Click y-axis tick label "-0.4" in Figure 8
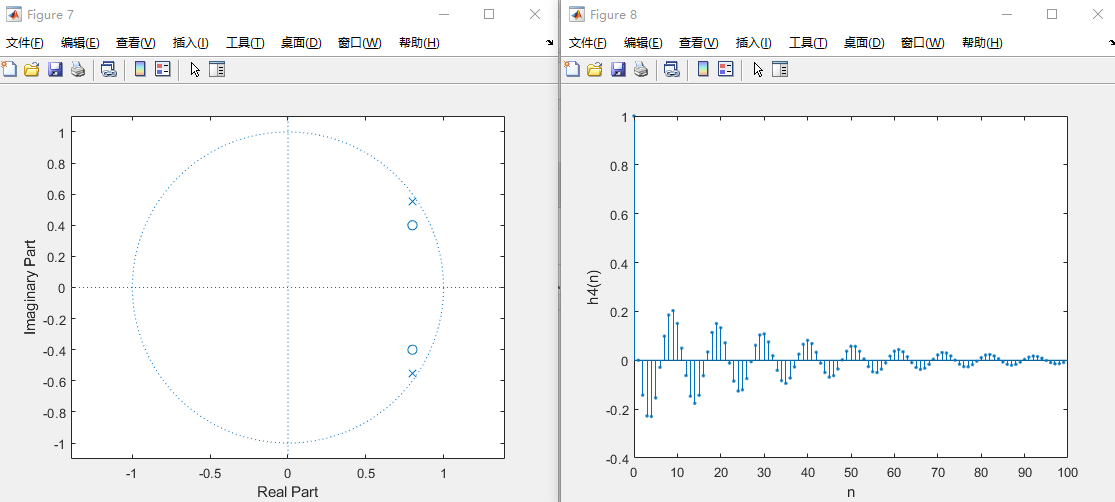Screen dimensions: 1115x502 (x=617, y=459)
